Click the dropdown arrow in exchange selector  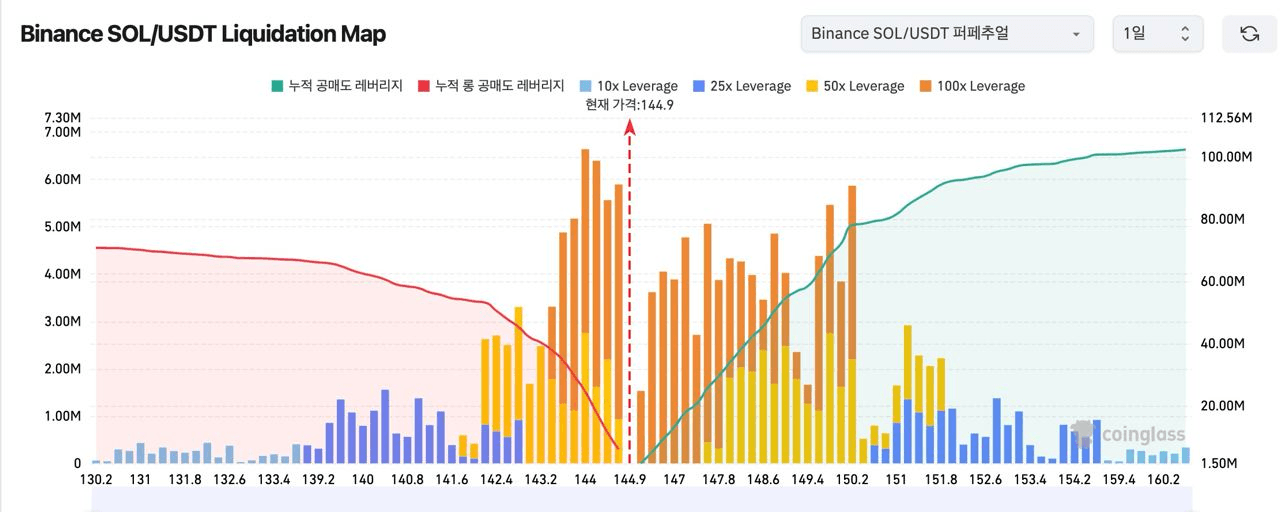[1076, 34]
